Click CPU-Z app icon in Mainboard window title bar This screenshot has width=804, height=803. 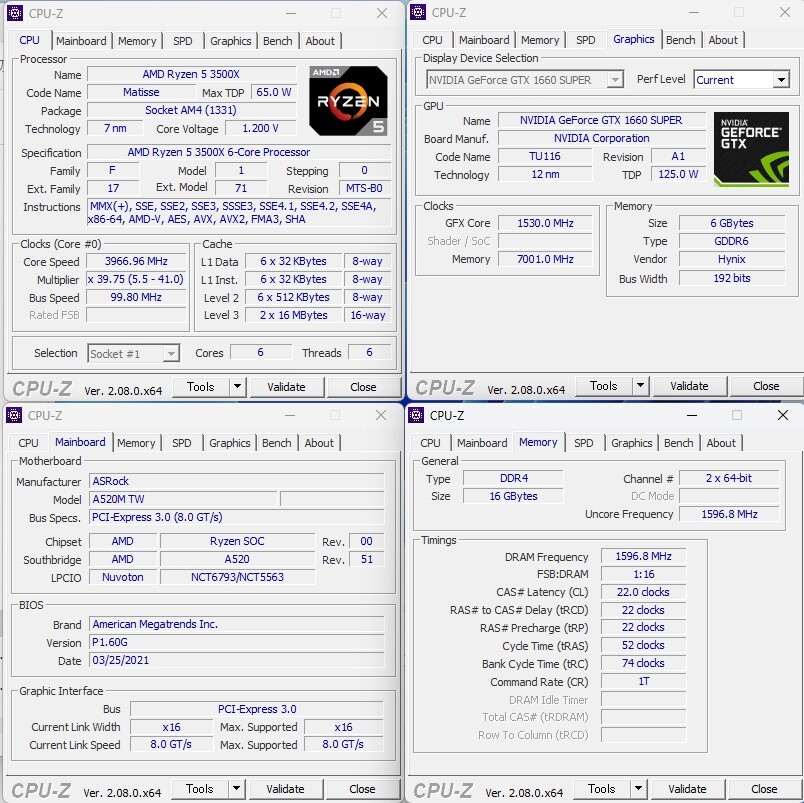[14, 415]
